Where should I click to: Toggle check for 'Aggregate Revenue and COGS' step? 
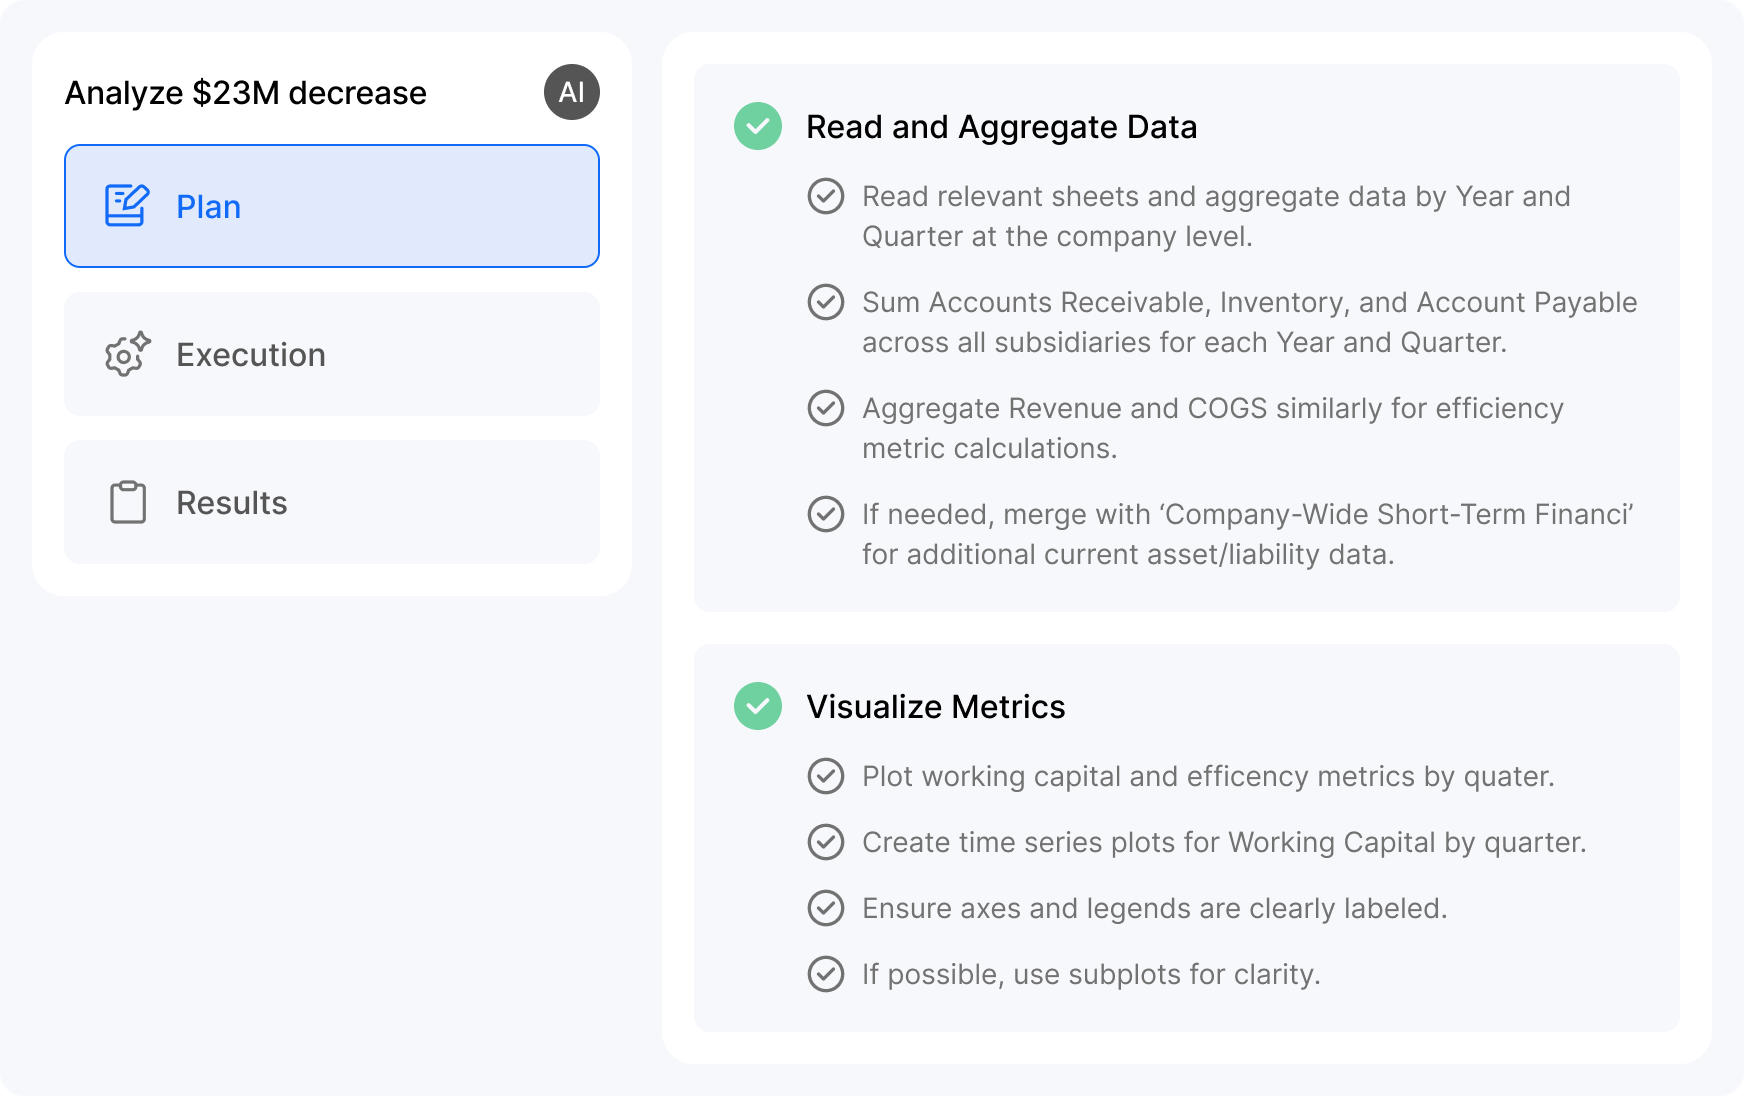coord(826,408)
